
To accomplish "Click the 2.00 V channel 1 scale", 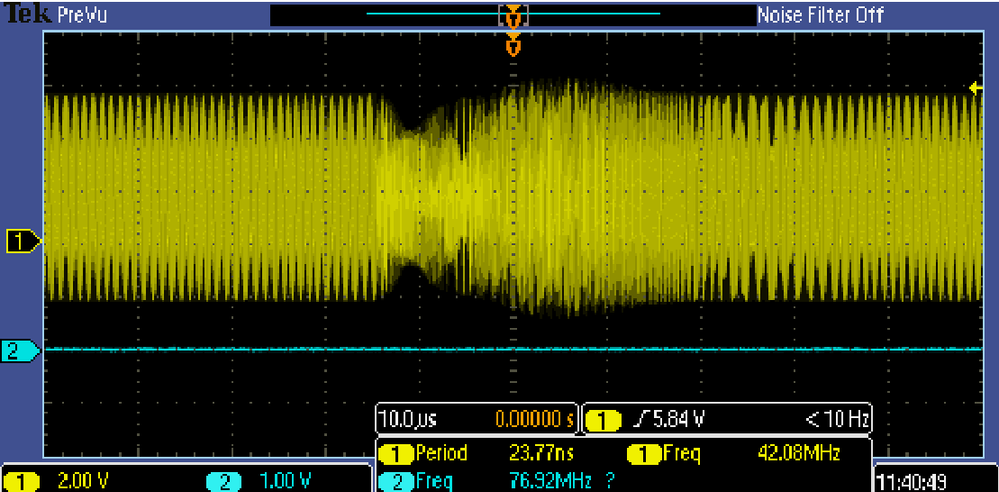I will 81,482.
